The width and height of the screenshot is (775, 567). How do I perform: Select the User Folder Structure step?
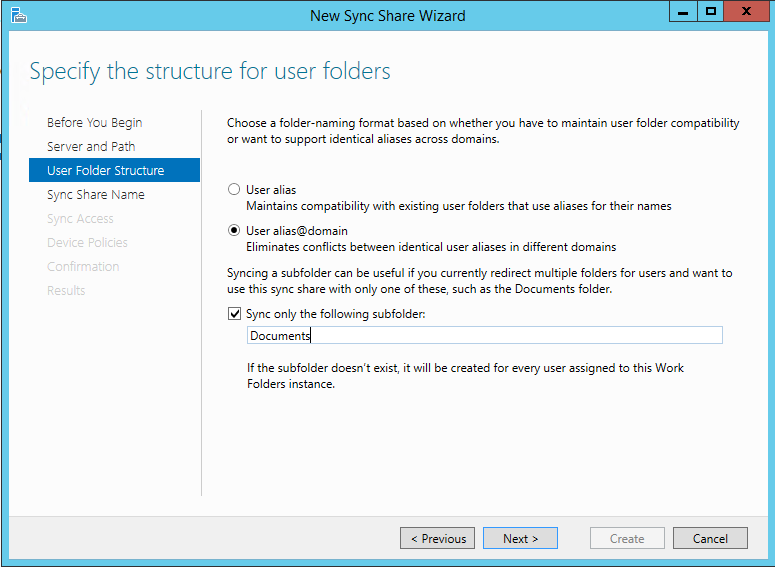[105, 171]
